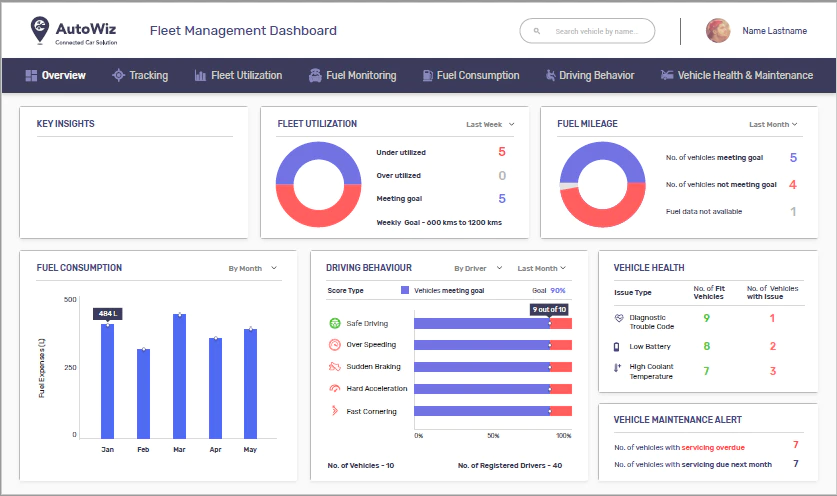Viewport: 837px width, 496px height.
Task: Expand the Fuel Consumption By Month dropdown
Action: tap(252, 268)
